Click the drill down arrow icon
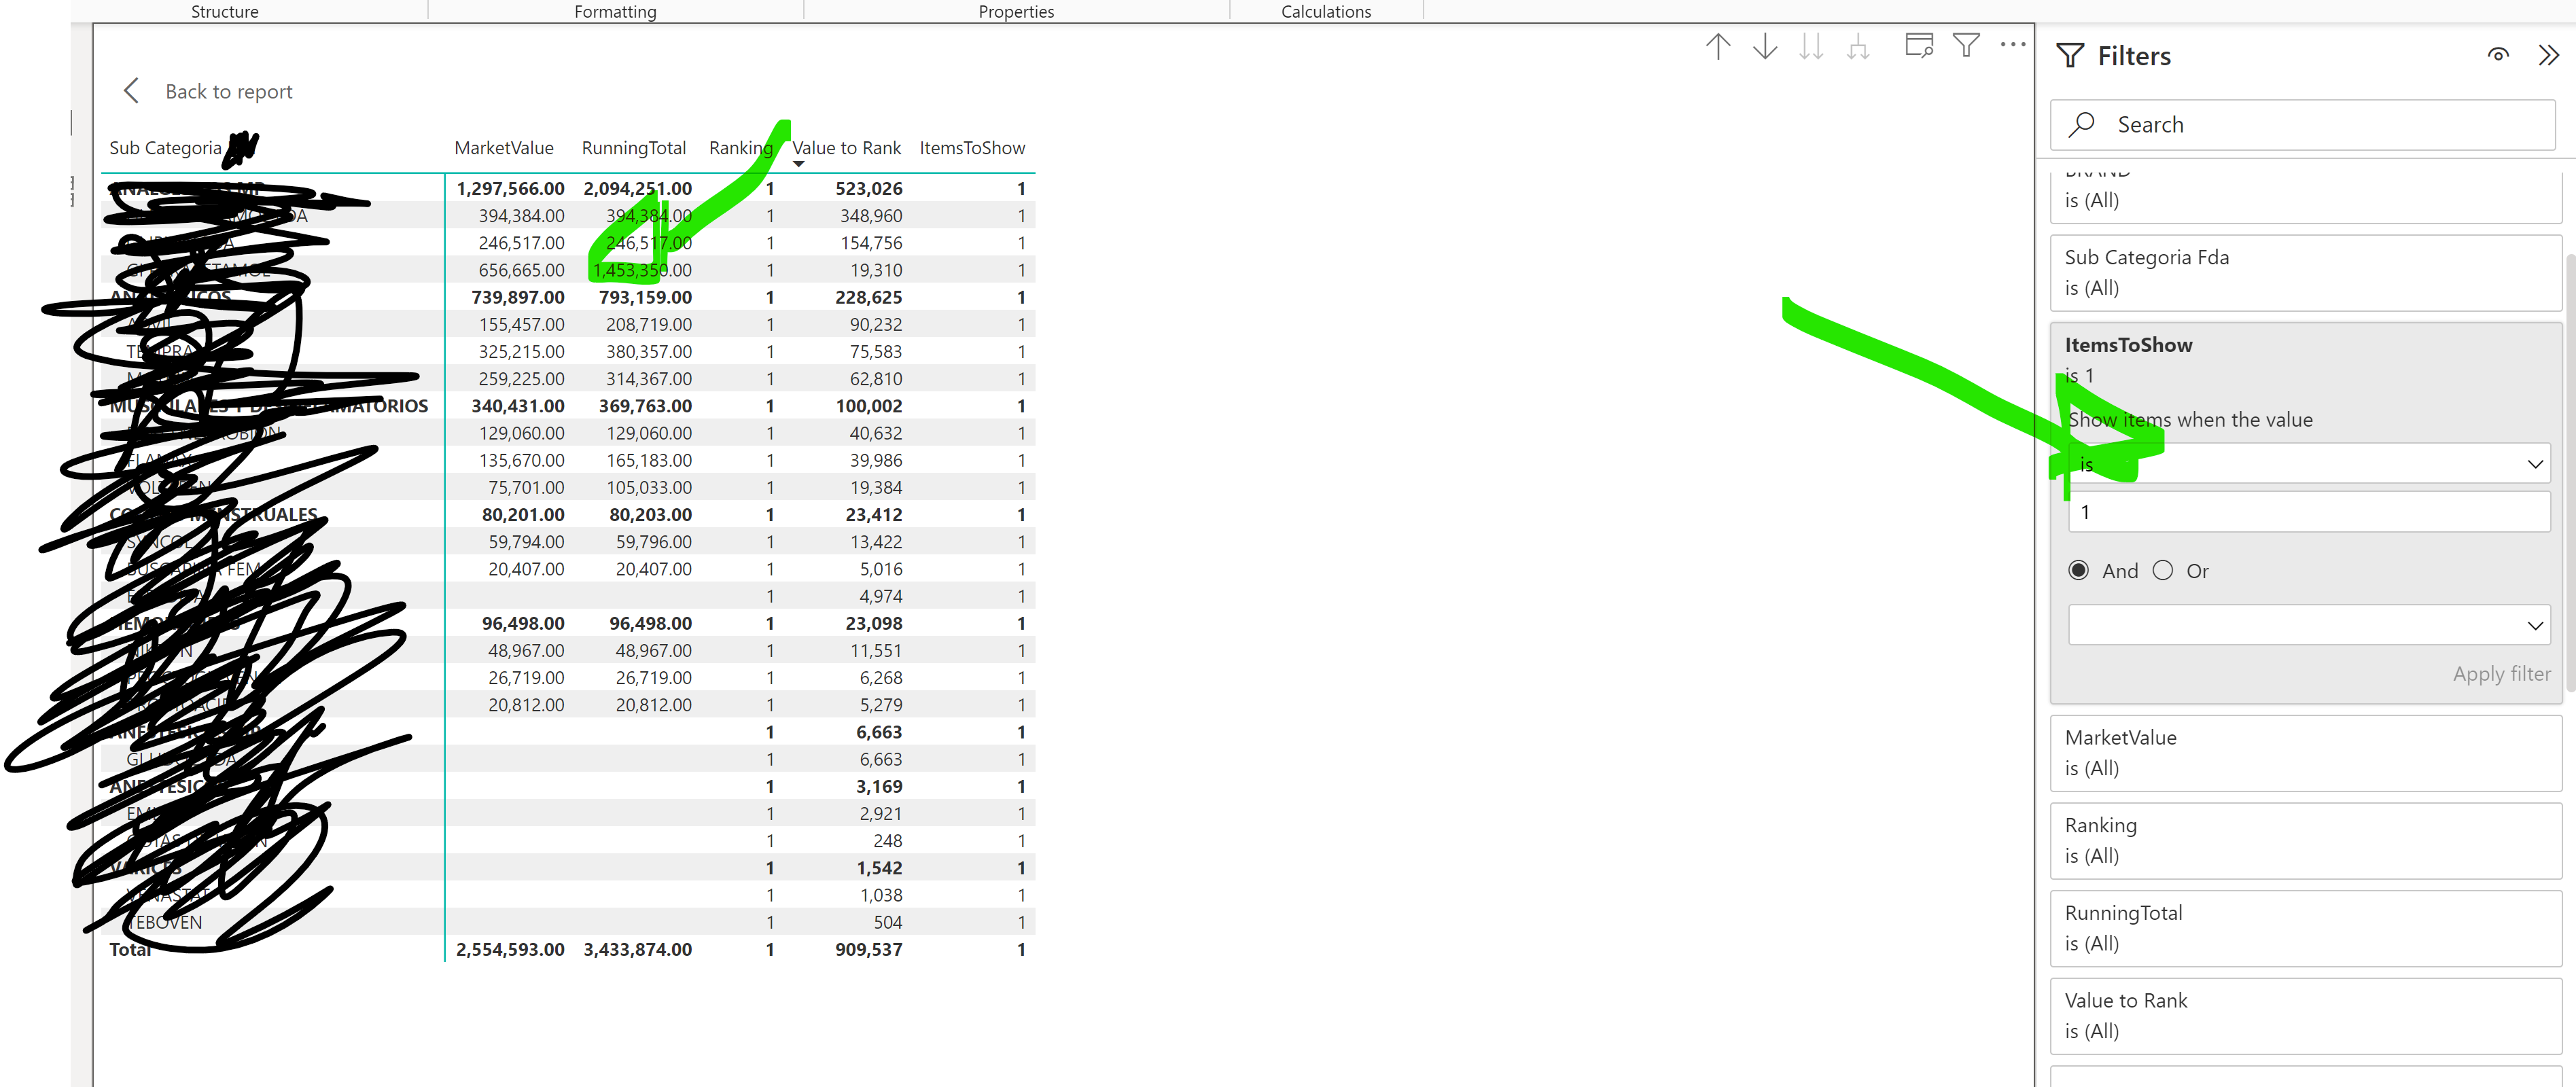Screen dimensions: 2576x1087 point(1765,46)
